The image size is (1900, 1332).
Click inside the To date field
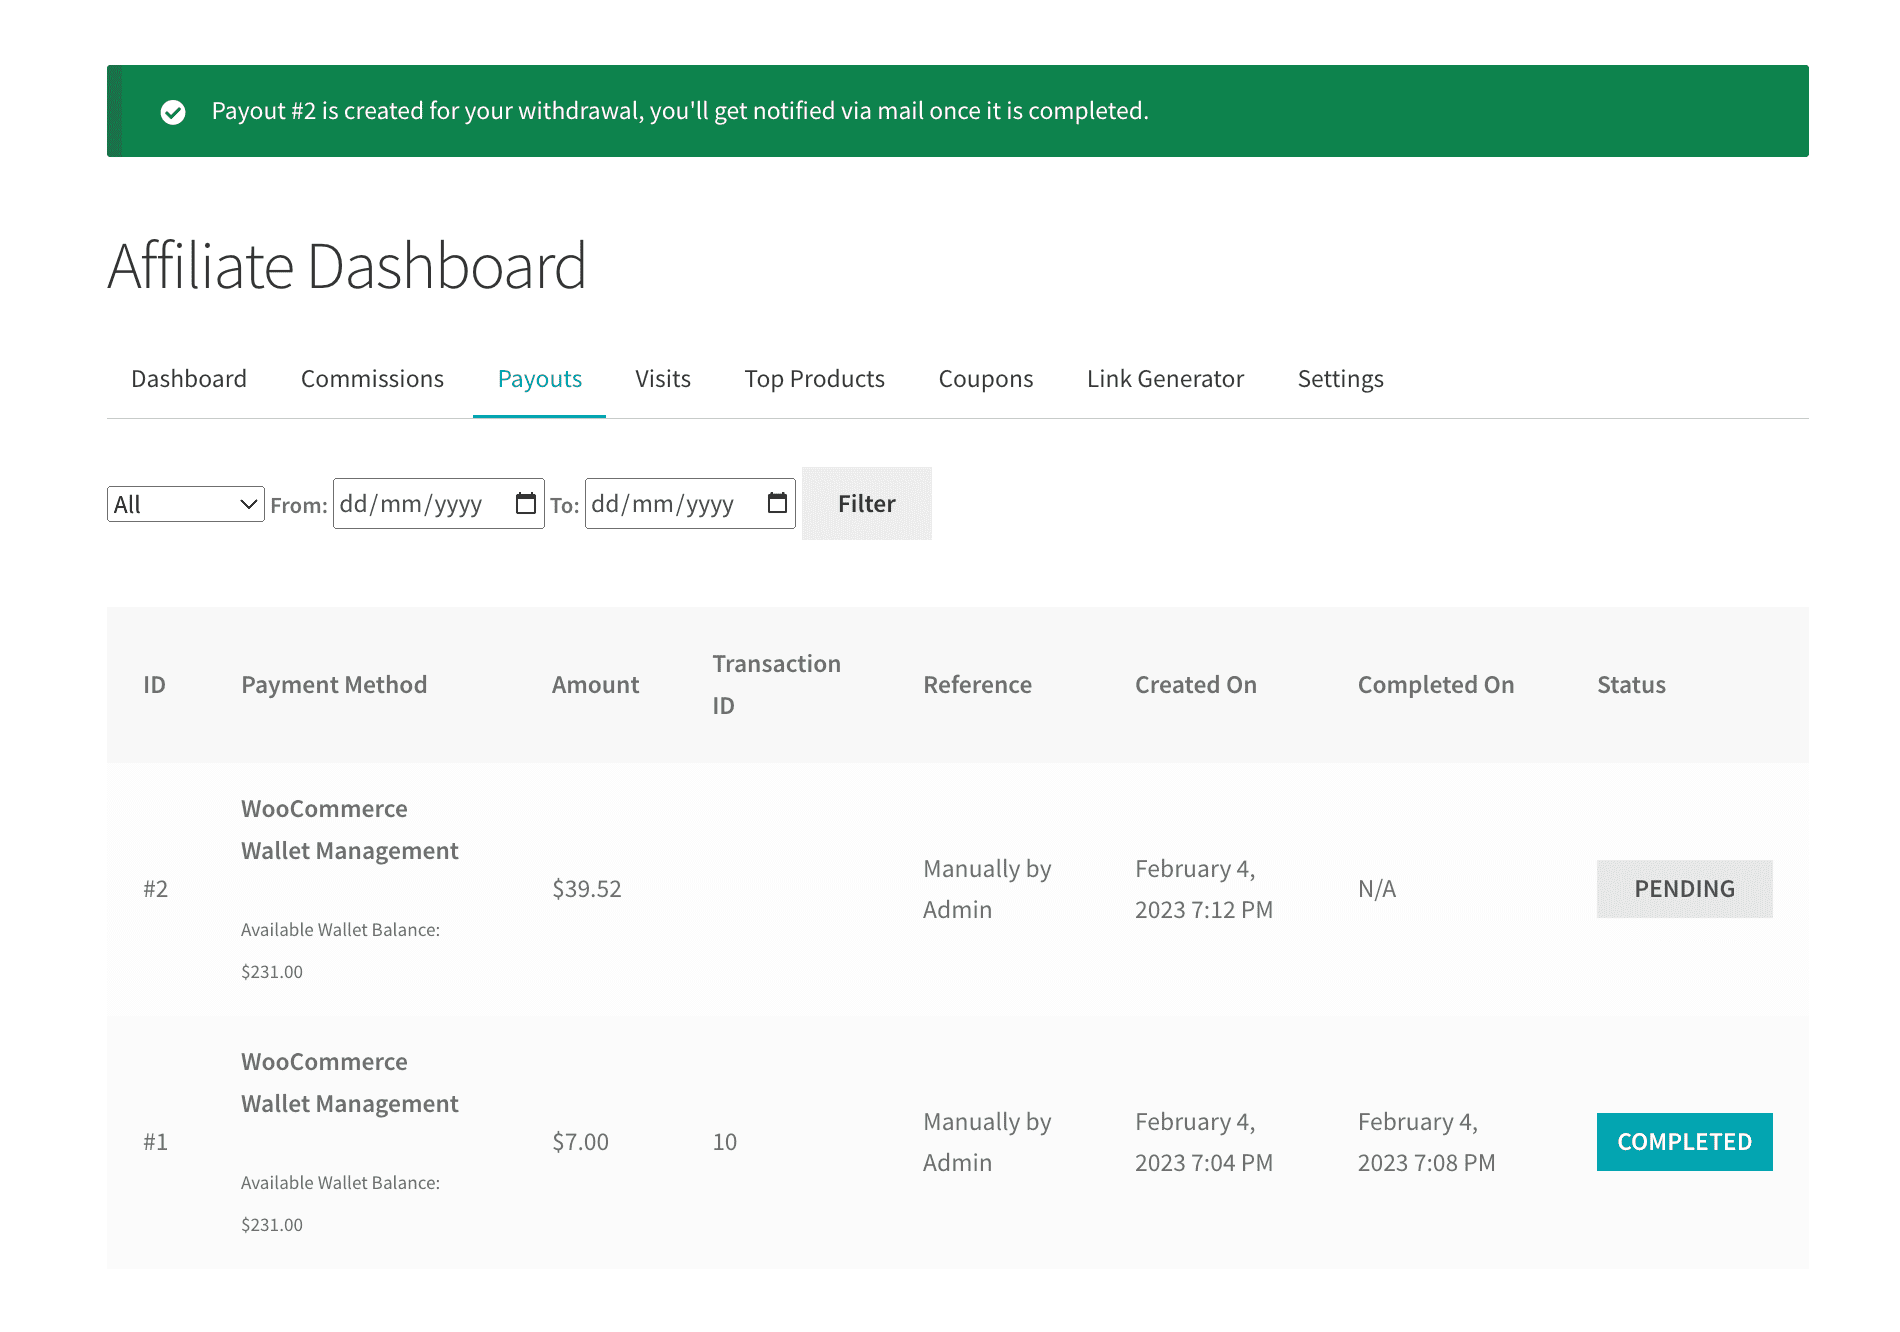670,504
